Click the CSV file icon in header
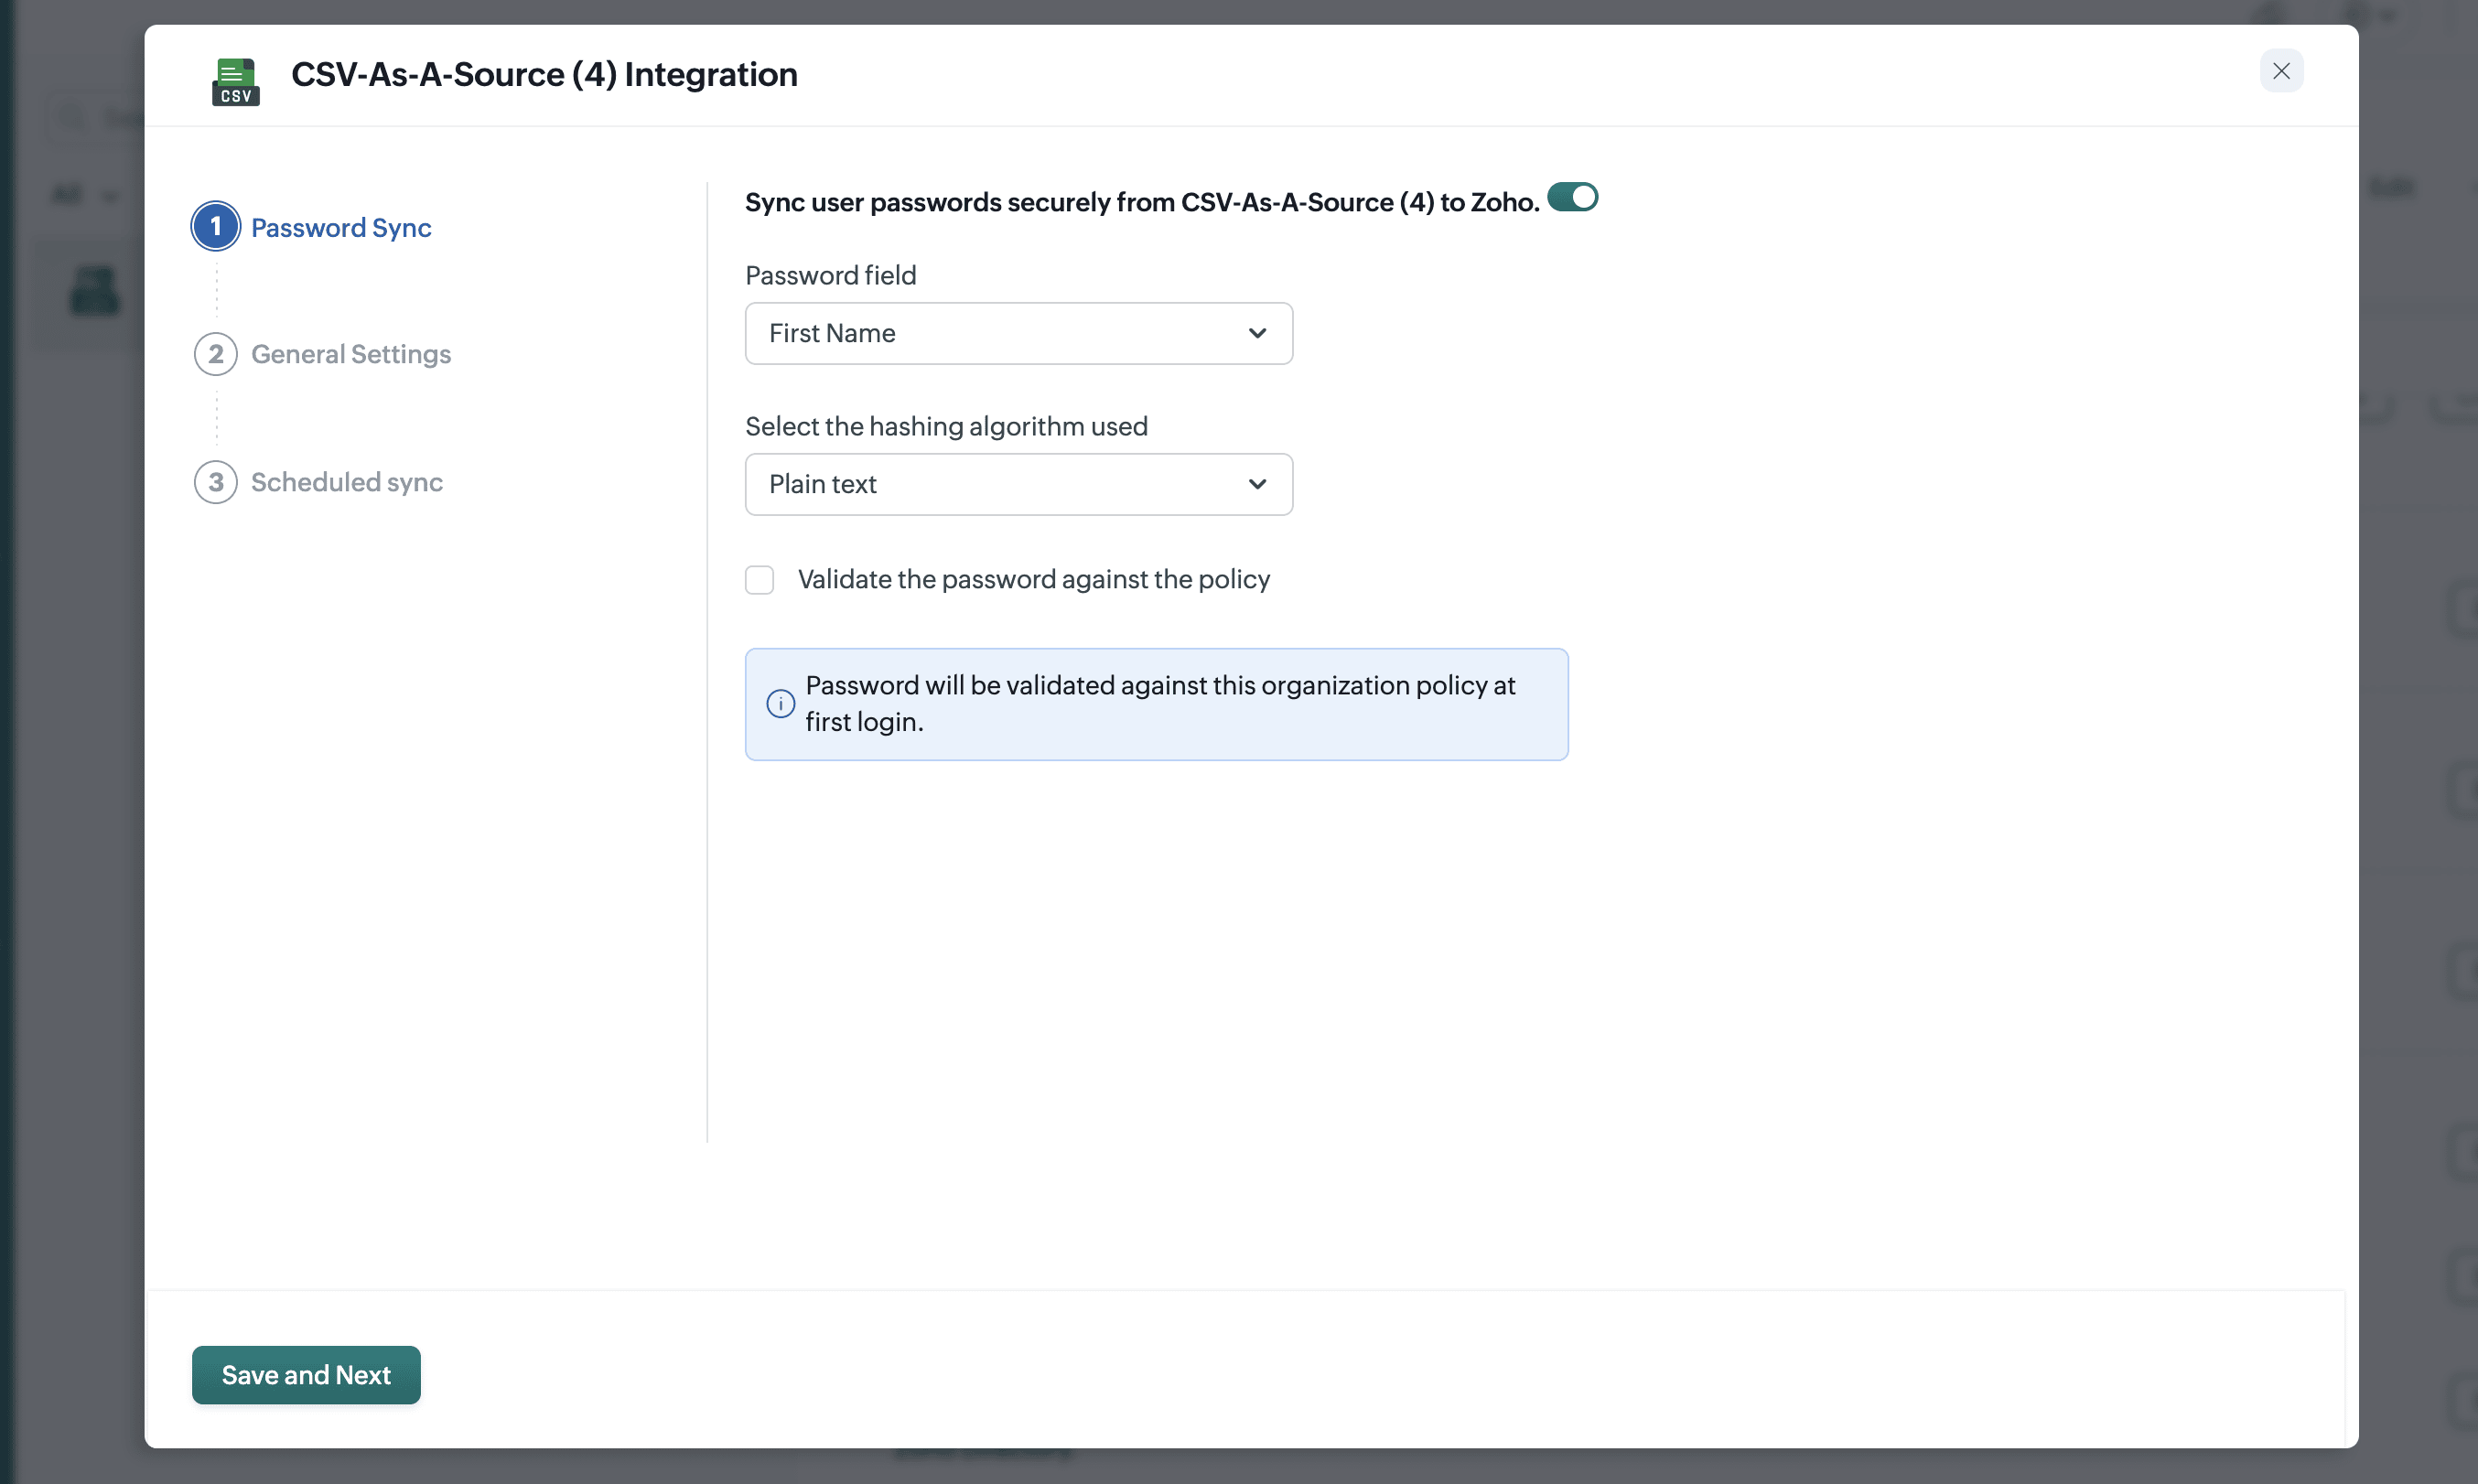This screenshot has width=2478, height=1484. (235, 81)
